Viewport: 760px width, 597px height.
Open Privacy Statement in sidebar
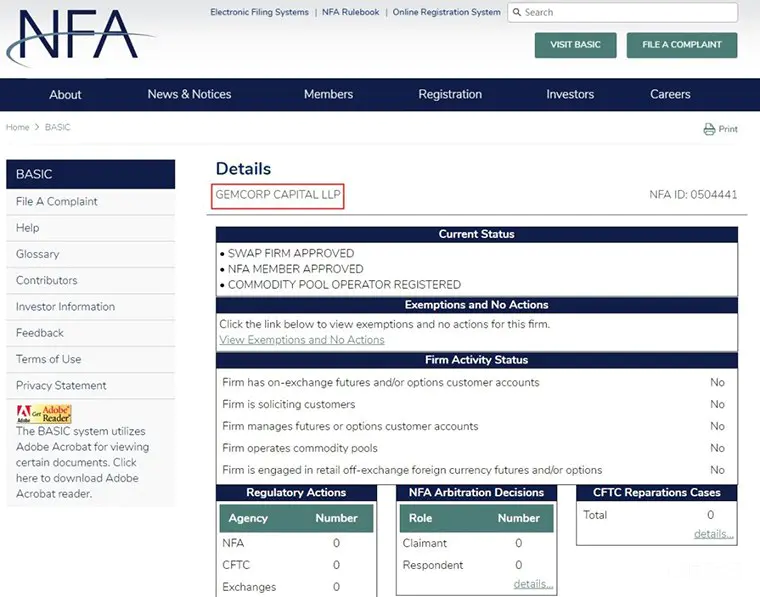[x=91, y=385]
